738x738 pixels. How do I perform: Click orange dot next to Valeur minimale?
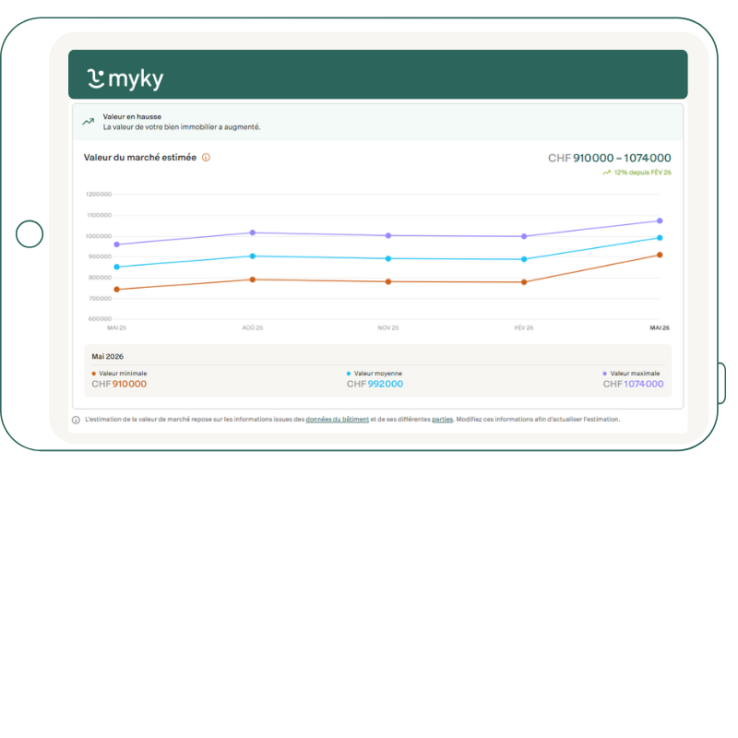pos(94,374)
